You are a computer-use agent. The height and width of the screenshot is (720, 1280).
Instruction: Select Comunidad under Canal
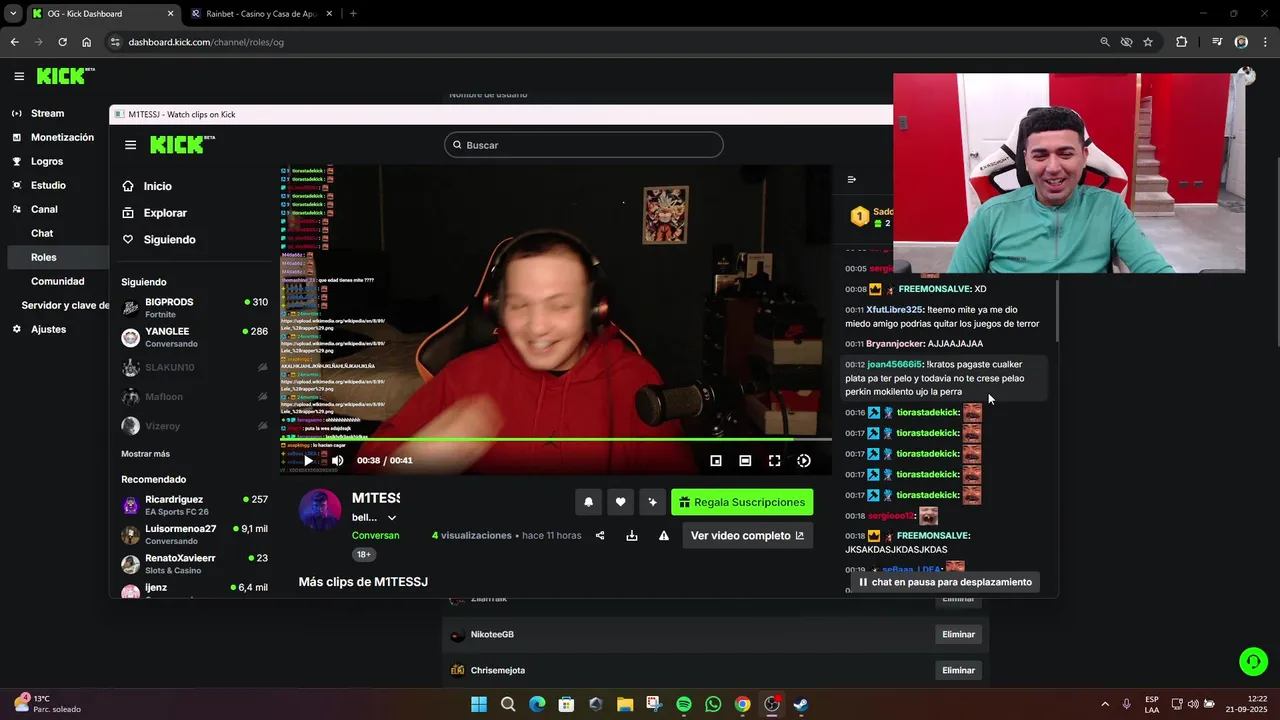[57, 281]
